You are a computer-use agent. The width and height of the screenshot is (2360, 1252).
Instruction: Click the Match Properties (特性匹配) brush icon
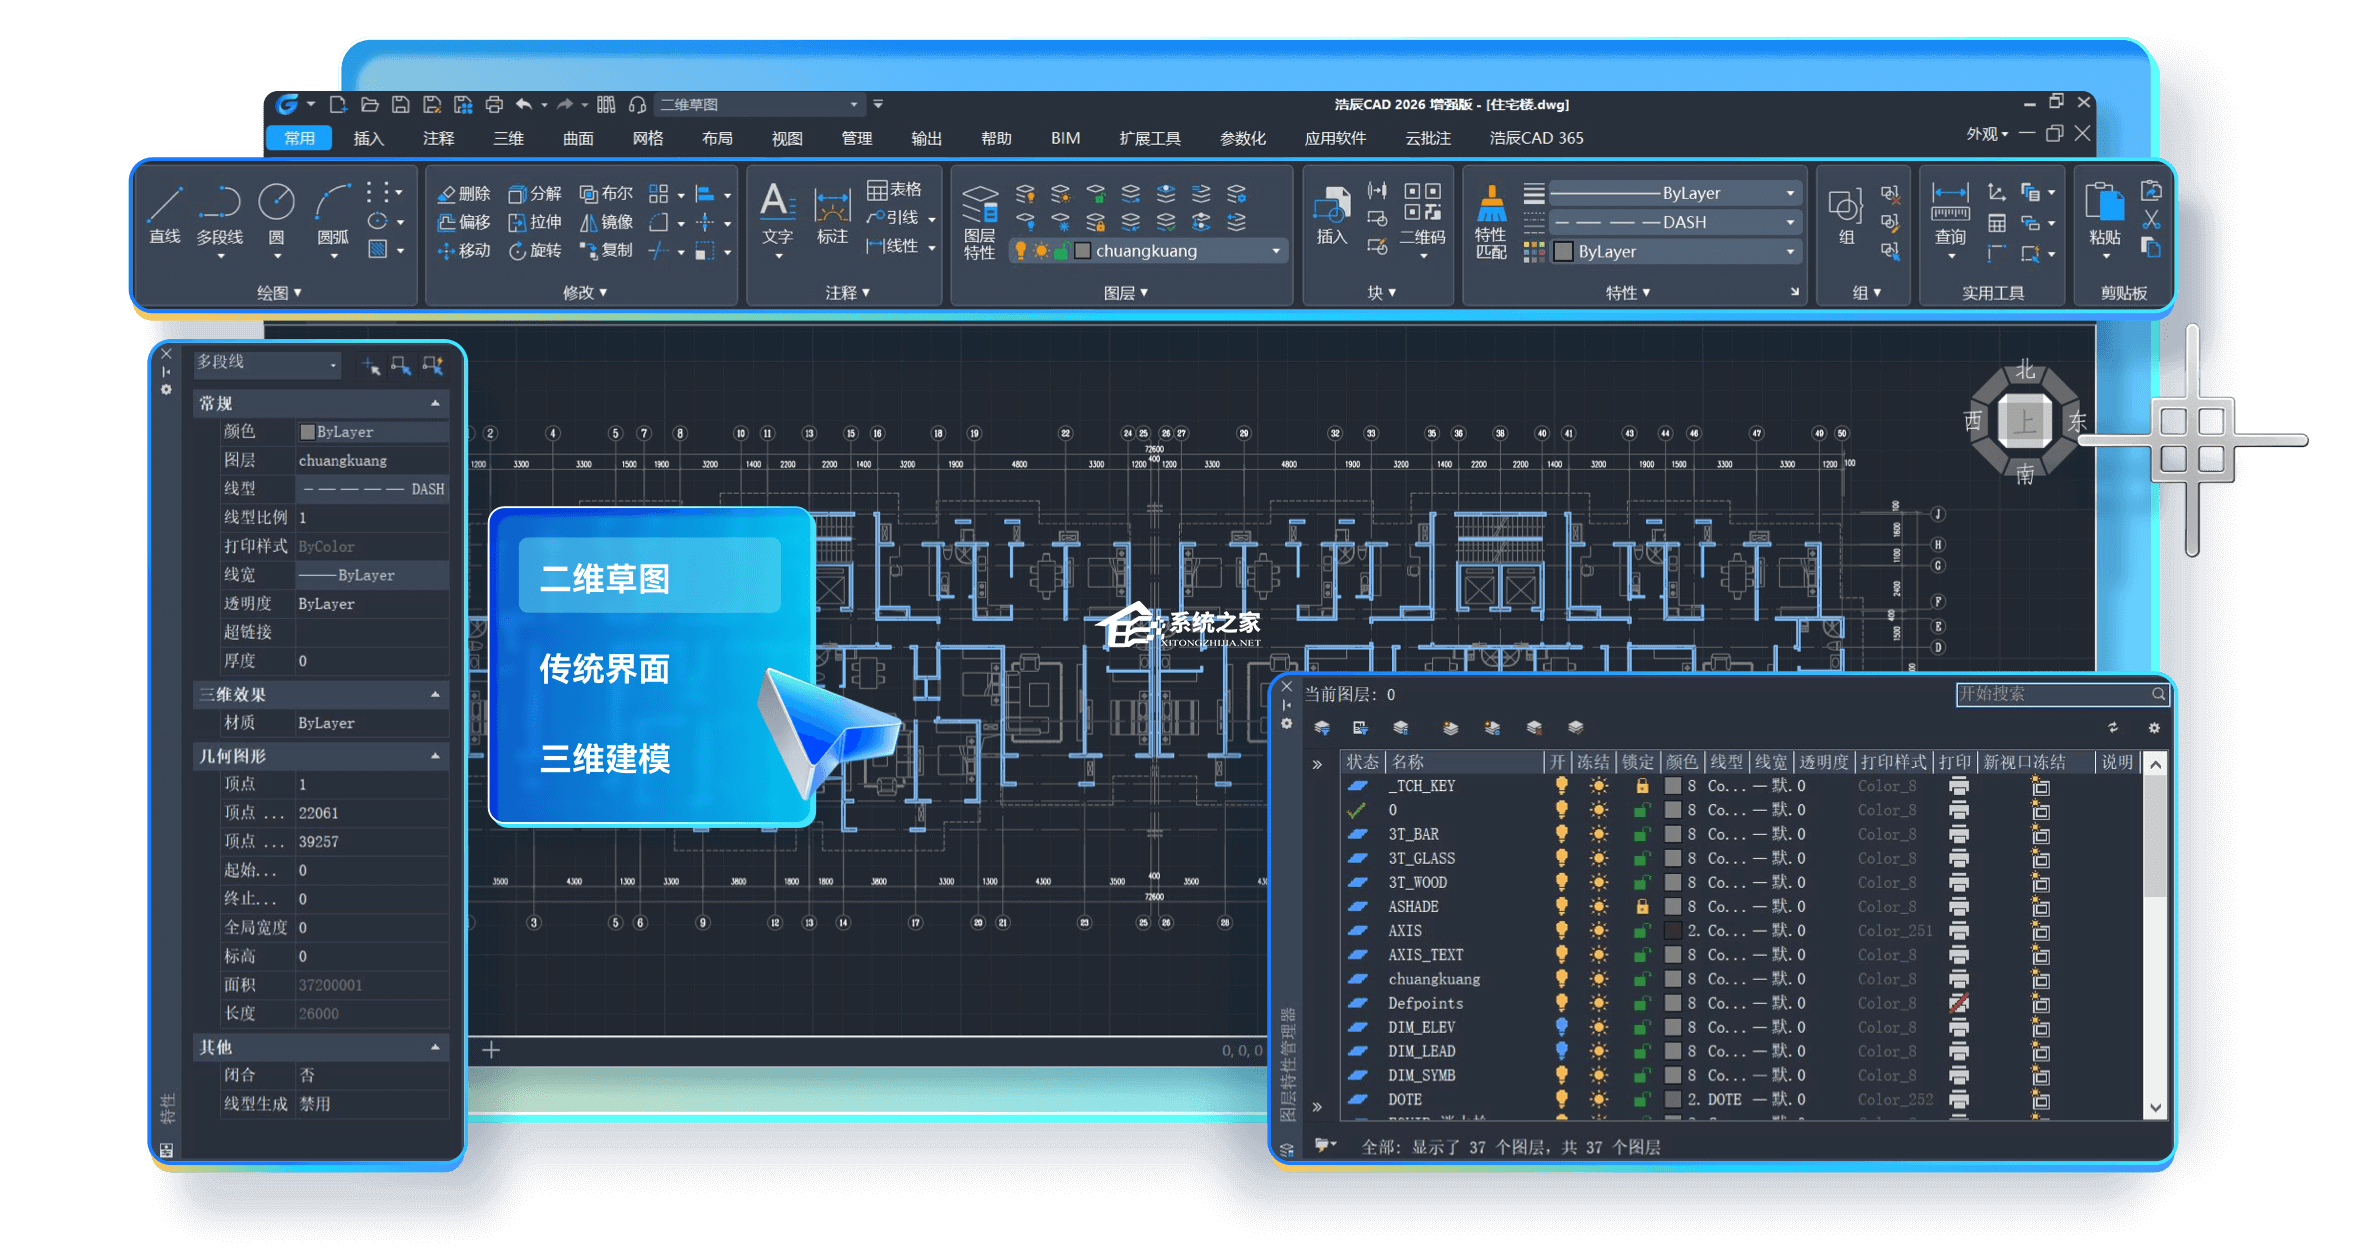[1491, 204]
